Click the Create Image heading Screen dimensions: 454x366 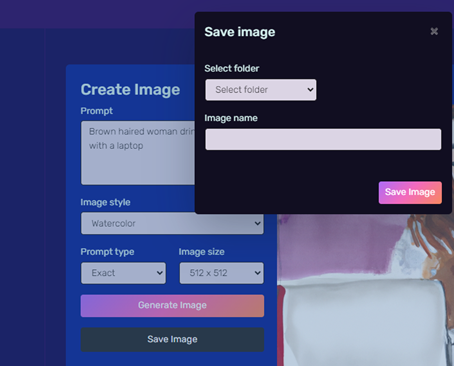tap(130, 90)
